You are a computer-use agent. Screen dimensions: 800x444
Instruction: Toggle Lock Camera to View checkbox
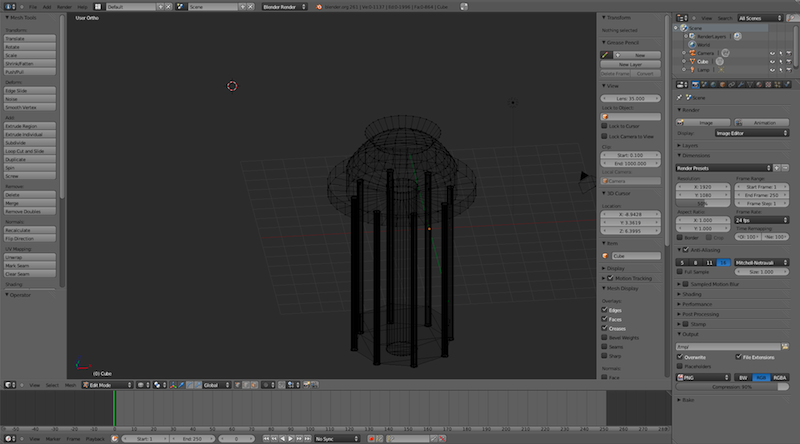click(604, 136)
